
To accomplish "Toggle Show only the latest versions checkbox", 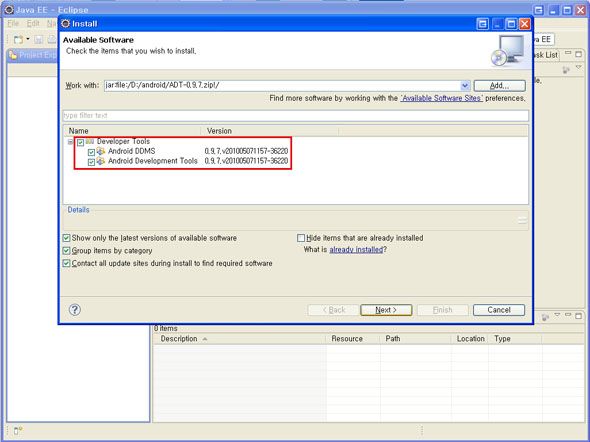I will (x=66, y=238).
